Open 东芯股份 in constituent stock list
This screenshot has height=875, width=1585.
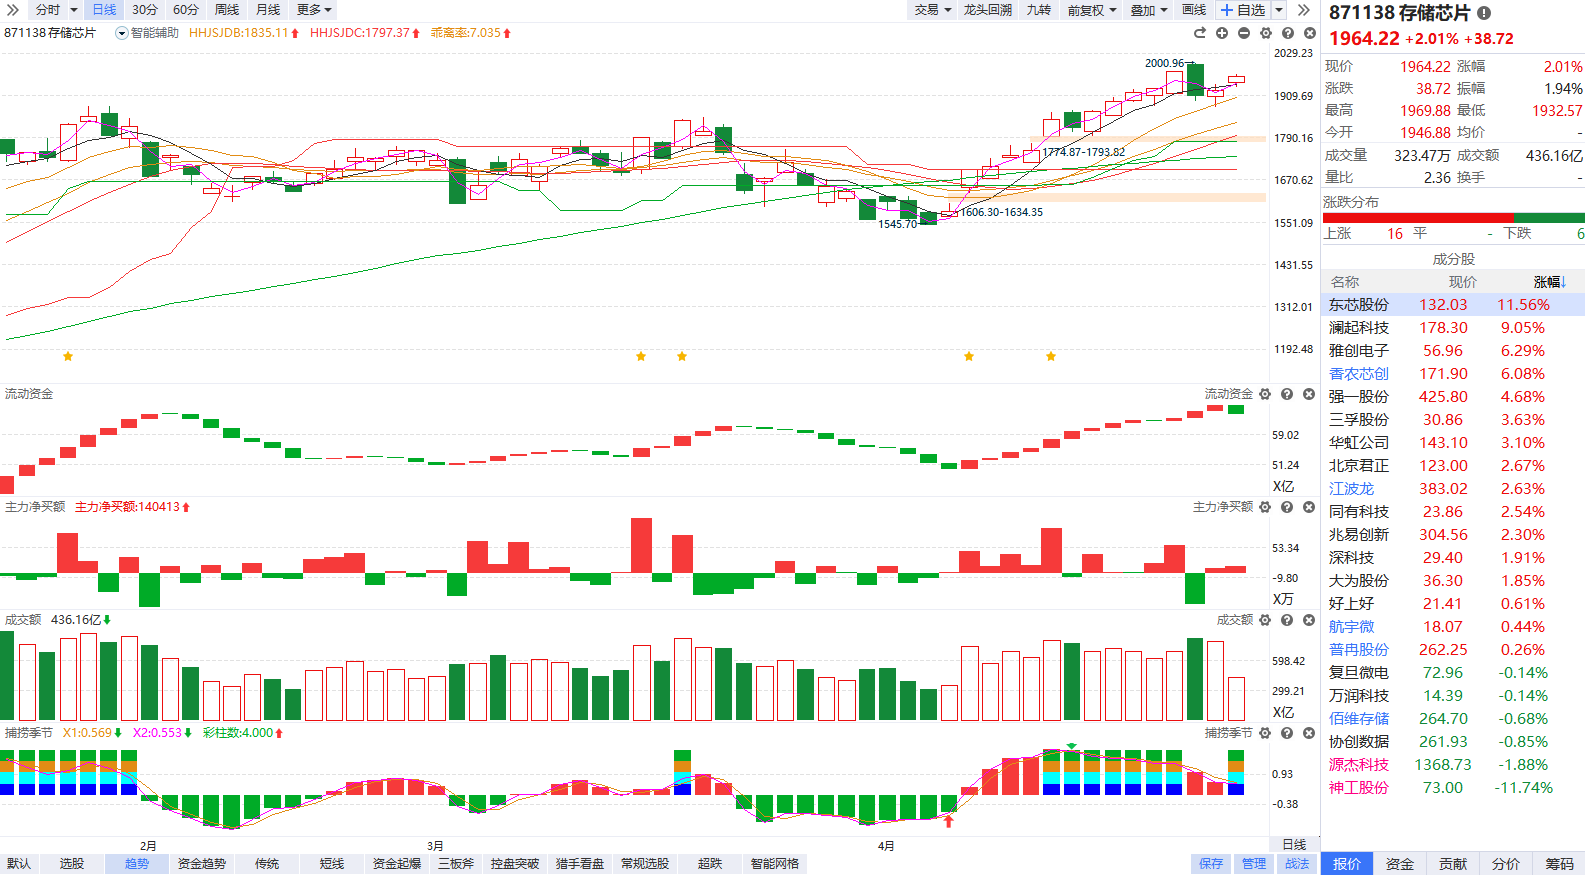[1358, 305]
